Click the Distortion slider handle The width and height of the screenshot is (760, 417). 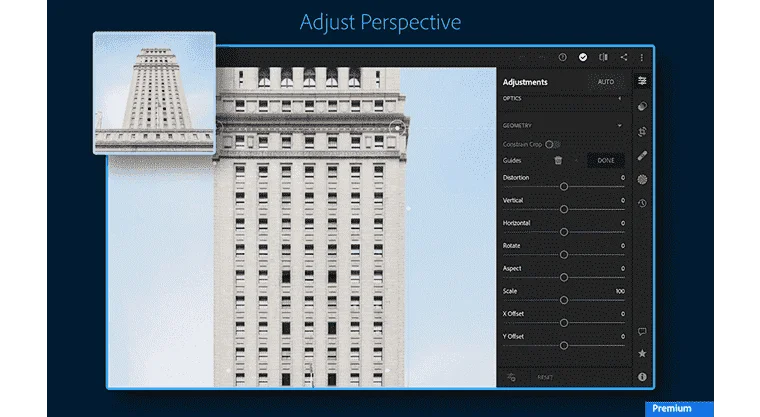(x=564, y=187)
